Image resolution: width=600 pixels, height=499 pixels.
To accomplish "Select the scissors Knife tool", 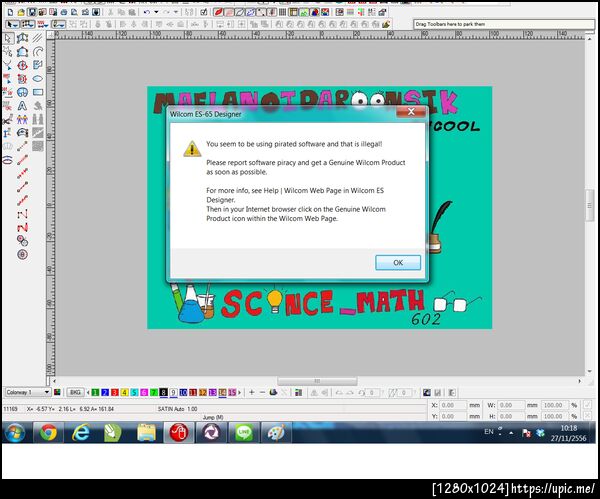I will [x=7, y=119].
